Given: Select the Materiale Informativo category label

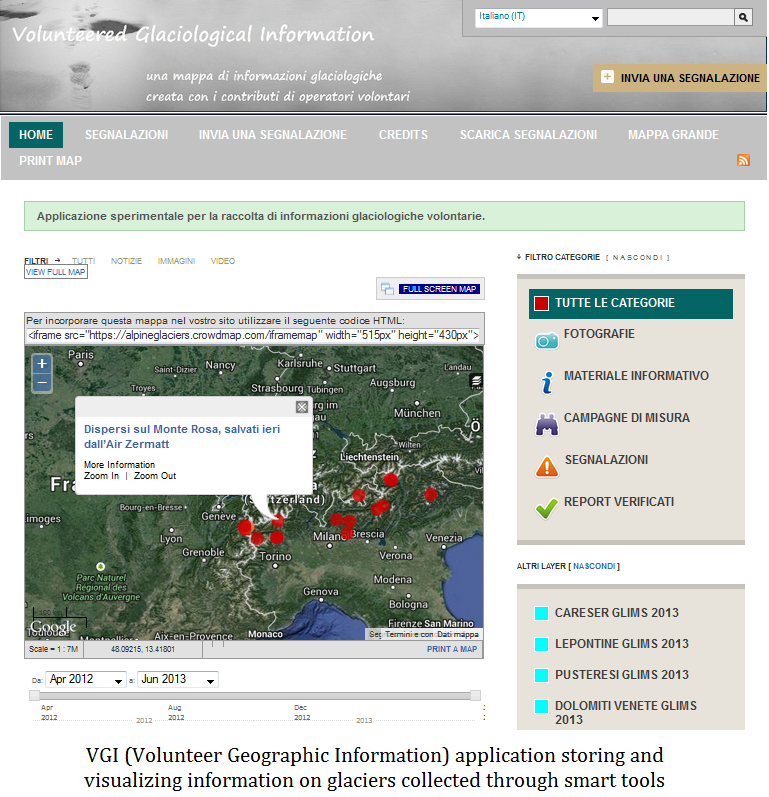Looking at the screenshot, I should (x=636, y=376).
